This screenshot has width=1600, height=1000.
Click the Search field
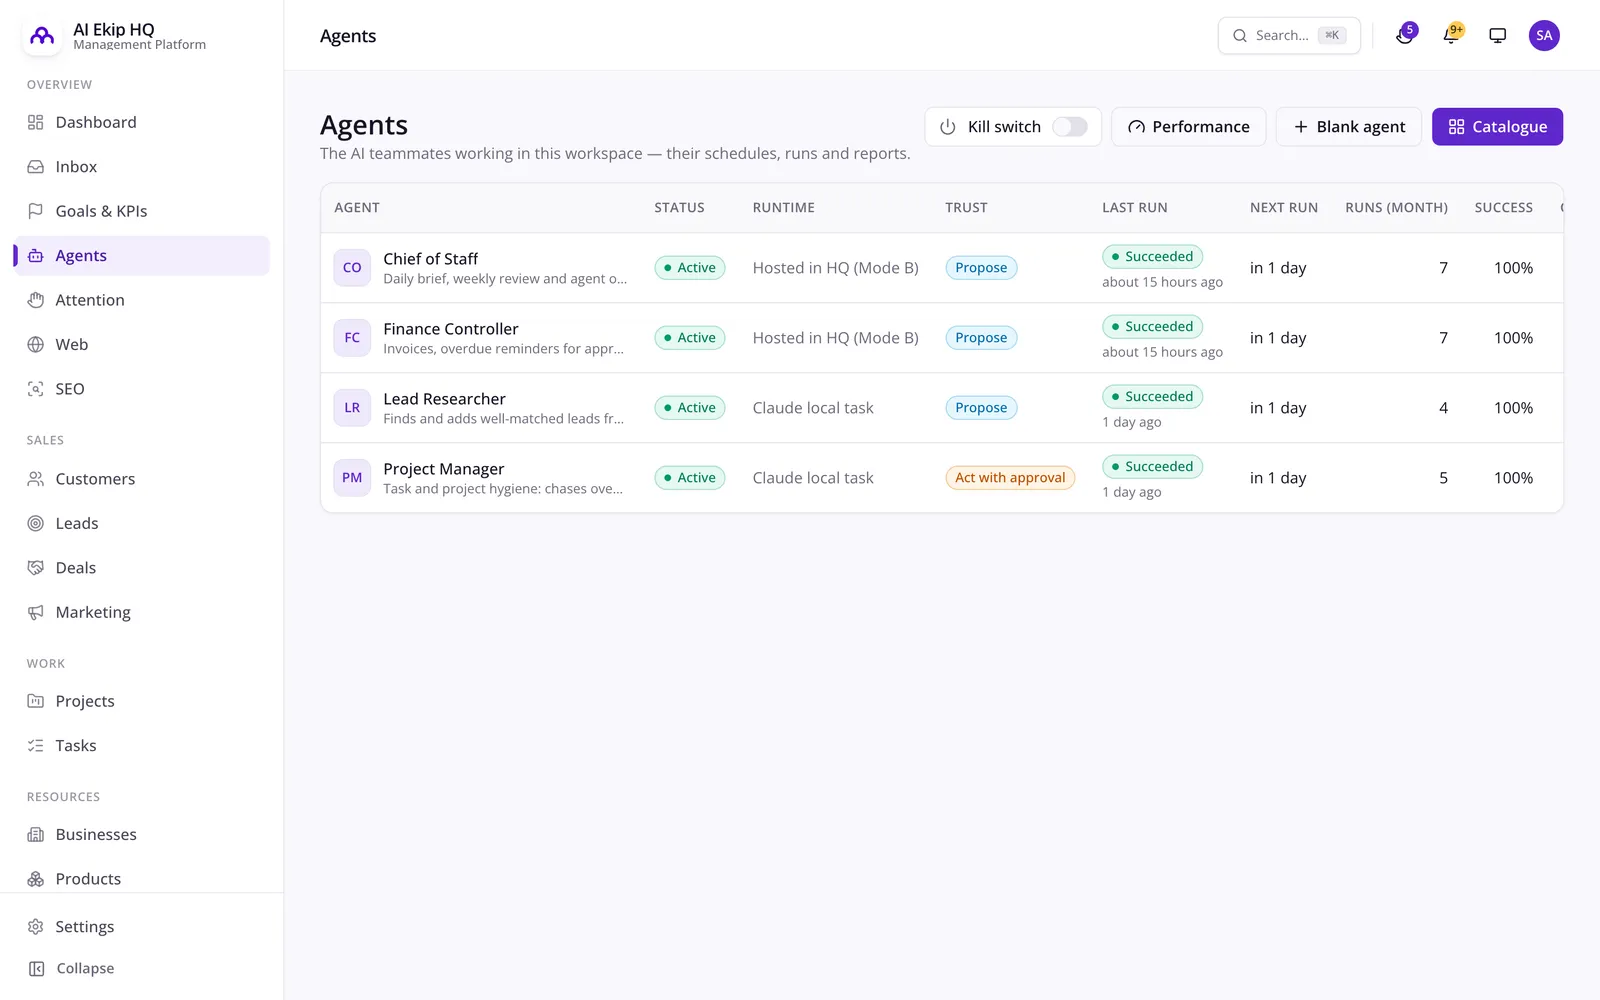(1289, 35)
